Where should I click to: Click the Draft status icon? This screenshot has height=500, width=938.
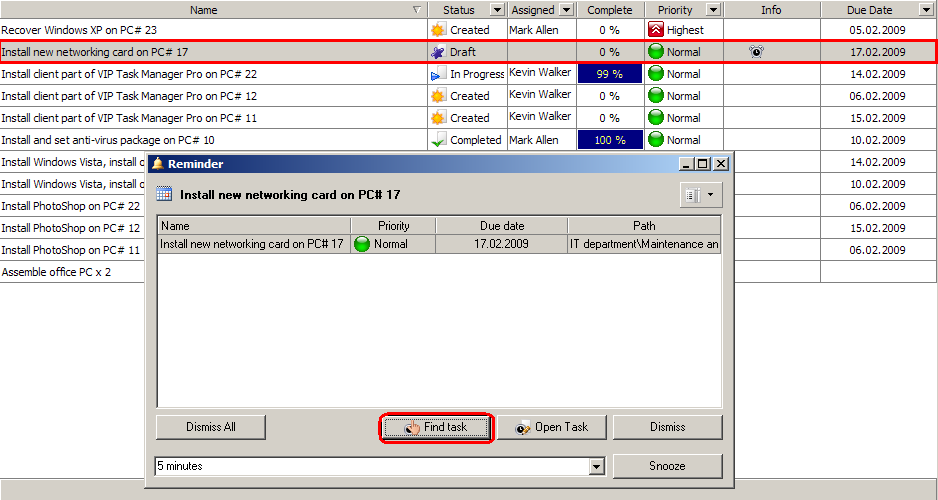point(437,52)
